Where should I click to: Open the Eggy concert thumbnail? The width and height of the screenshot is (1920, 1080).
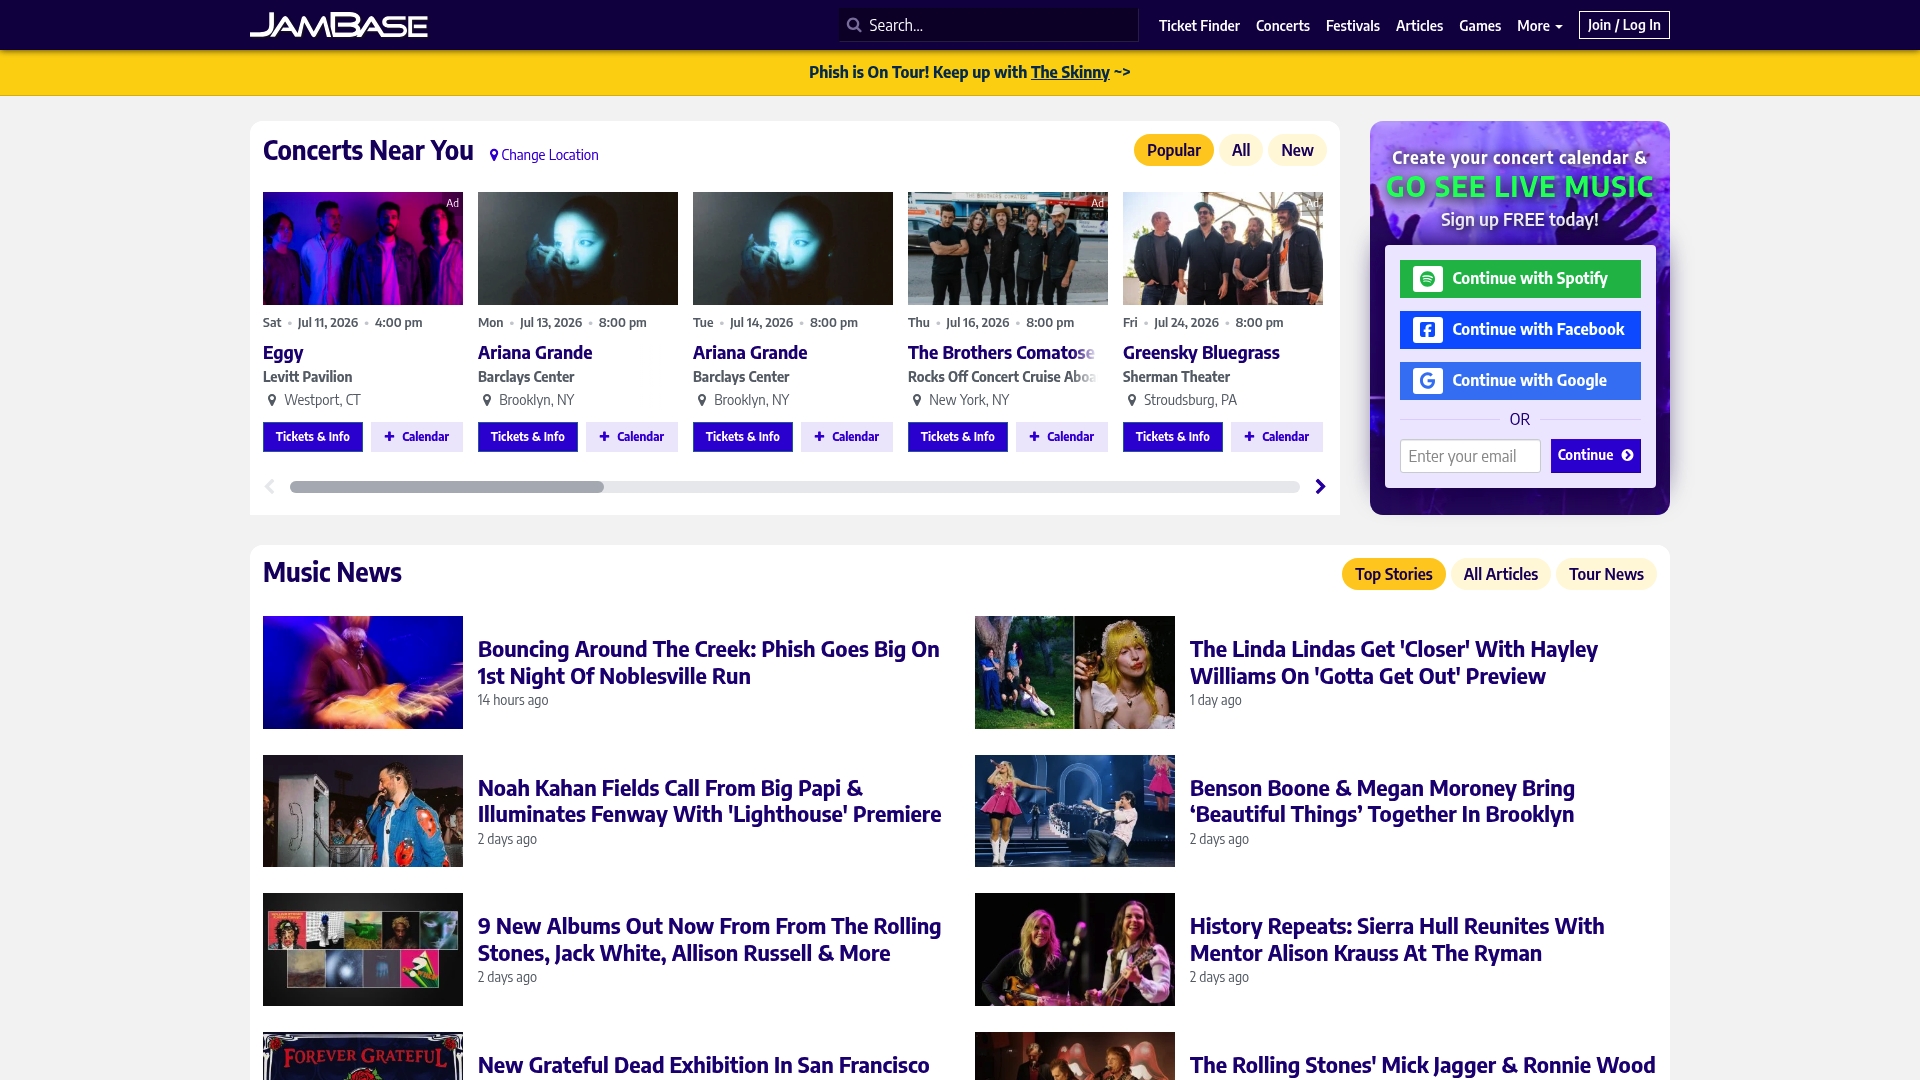pos(362,248)
